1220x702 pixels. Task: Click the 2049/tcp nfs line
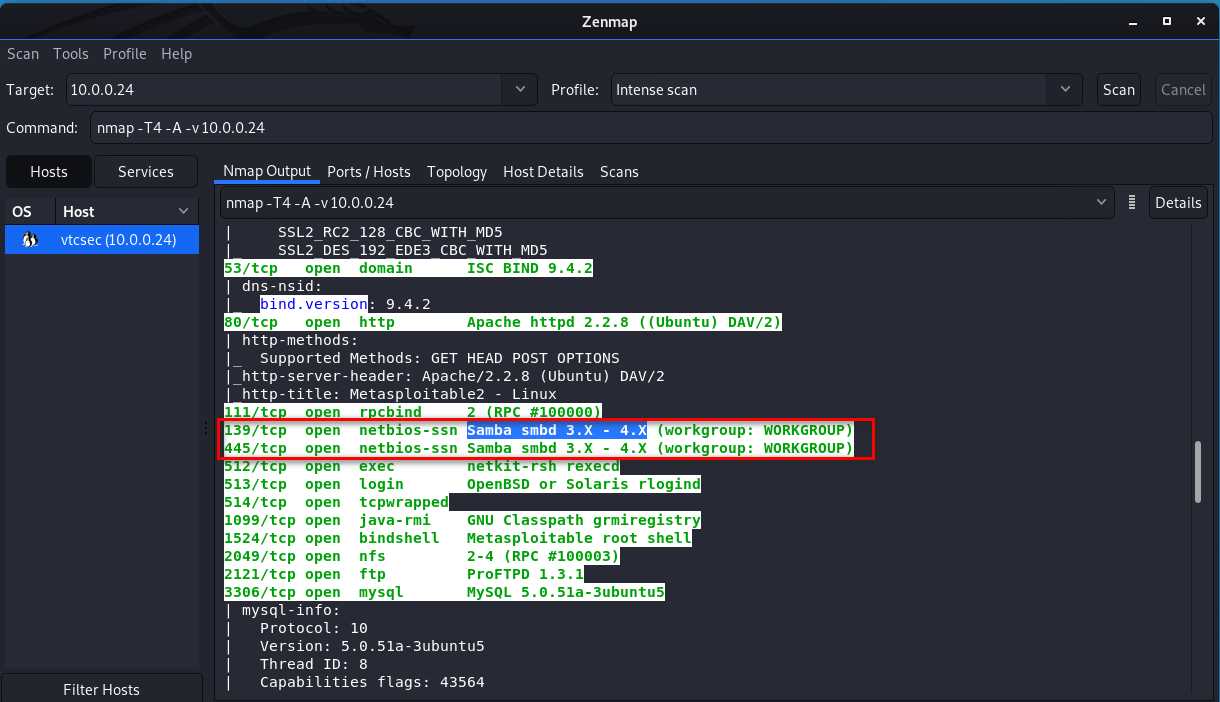click(422, 556)
